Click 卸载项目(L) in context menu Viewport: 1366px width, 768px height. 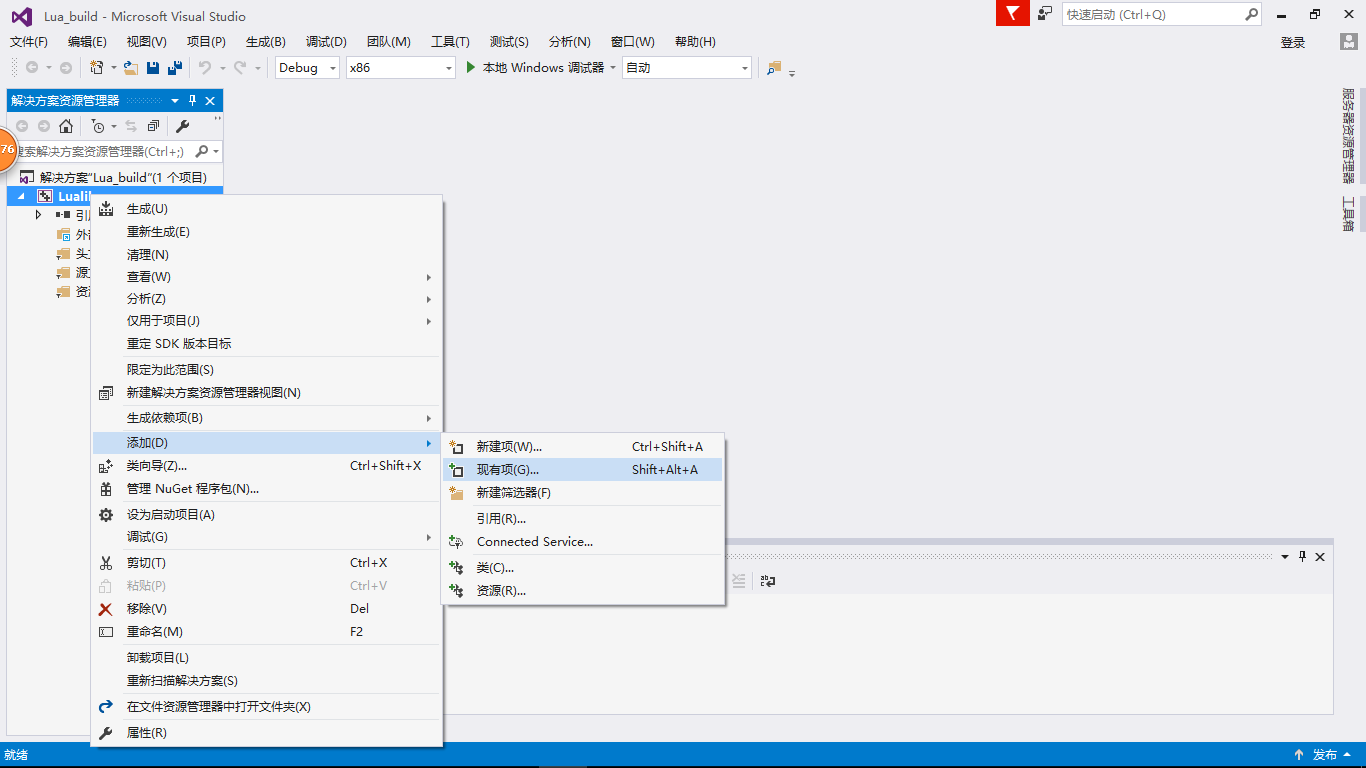point(266,658)
